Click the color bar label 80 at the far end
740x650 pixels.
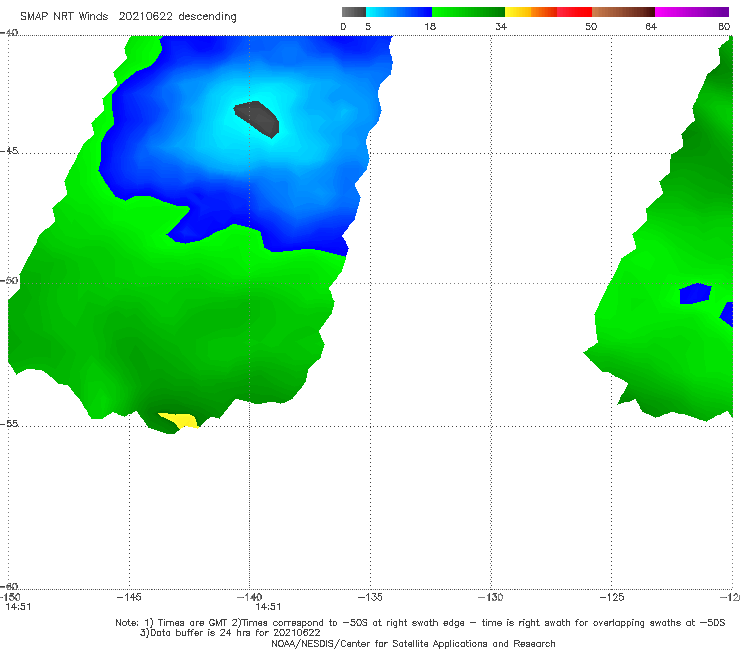click(x=724, y=27)
